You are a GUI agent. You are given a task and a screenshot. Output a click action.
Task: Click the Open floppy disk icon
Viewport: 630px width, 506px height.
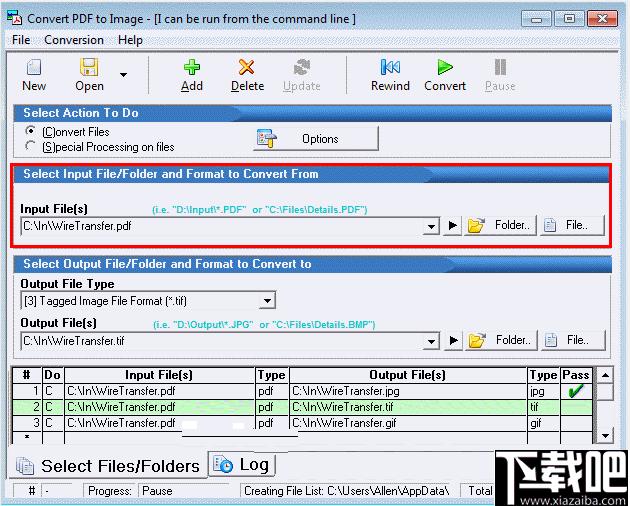coord(89,68)
